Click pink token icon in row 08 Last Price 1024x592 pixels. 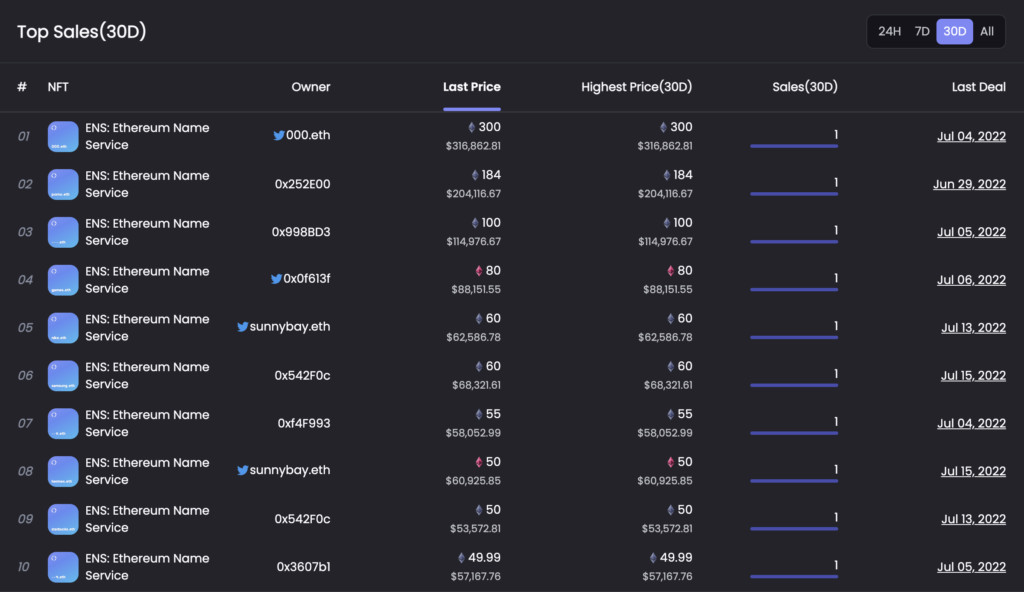click(x=479, y=462)
